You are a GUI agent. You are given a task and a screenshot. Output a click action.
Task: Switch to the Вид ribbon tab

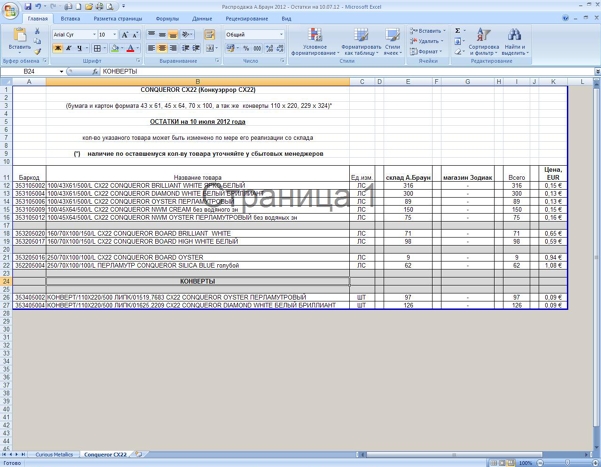286,18
